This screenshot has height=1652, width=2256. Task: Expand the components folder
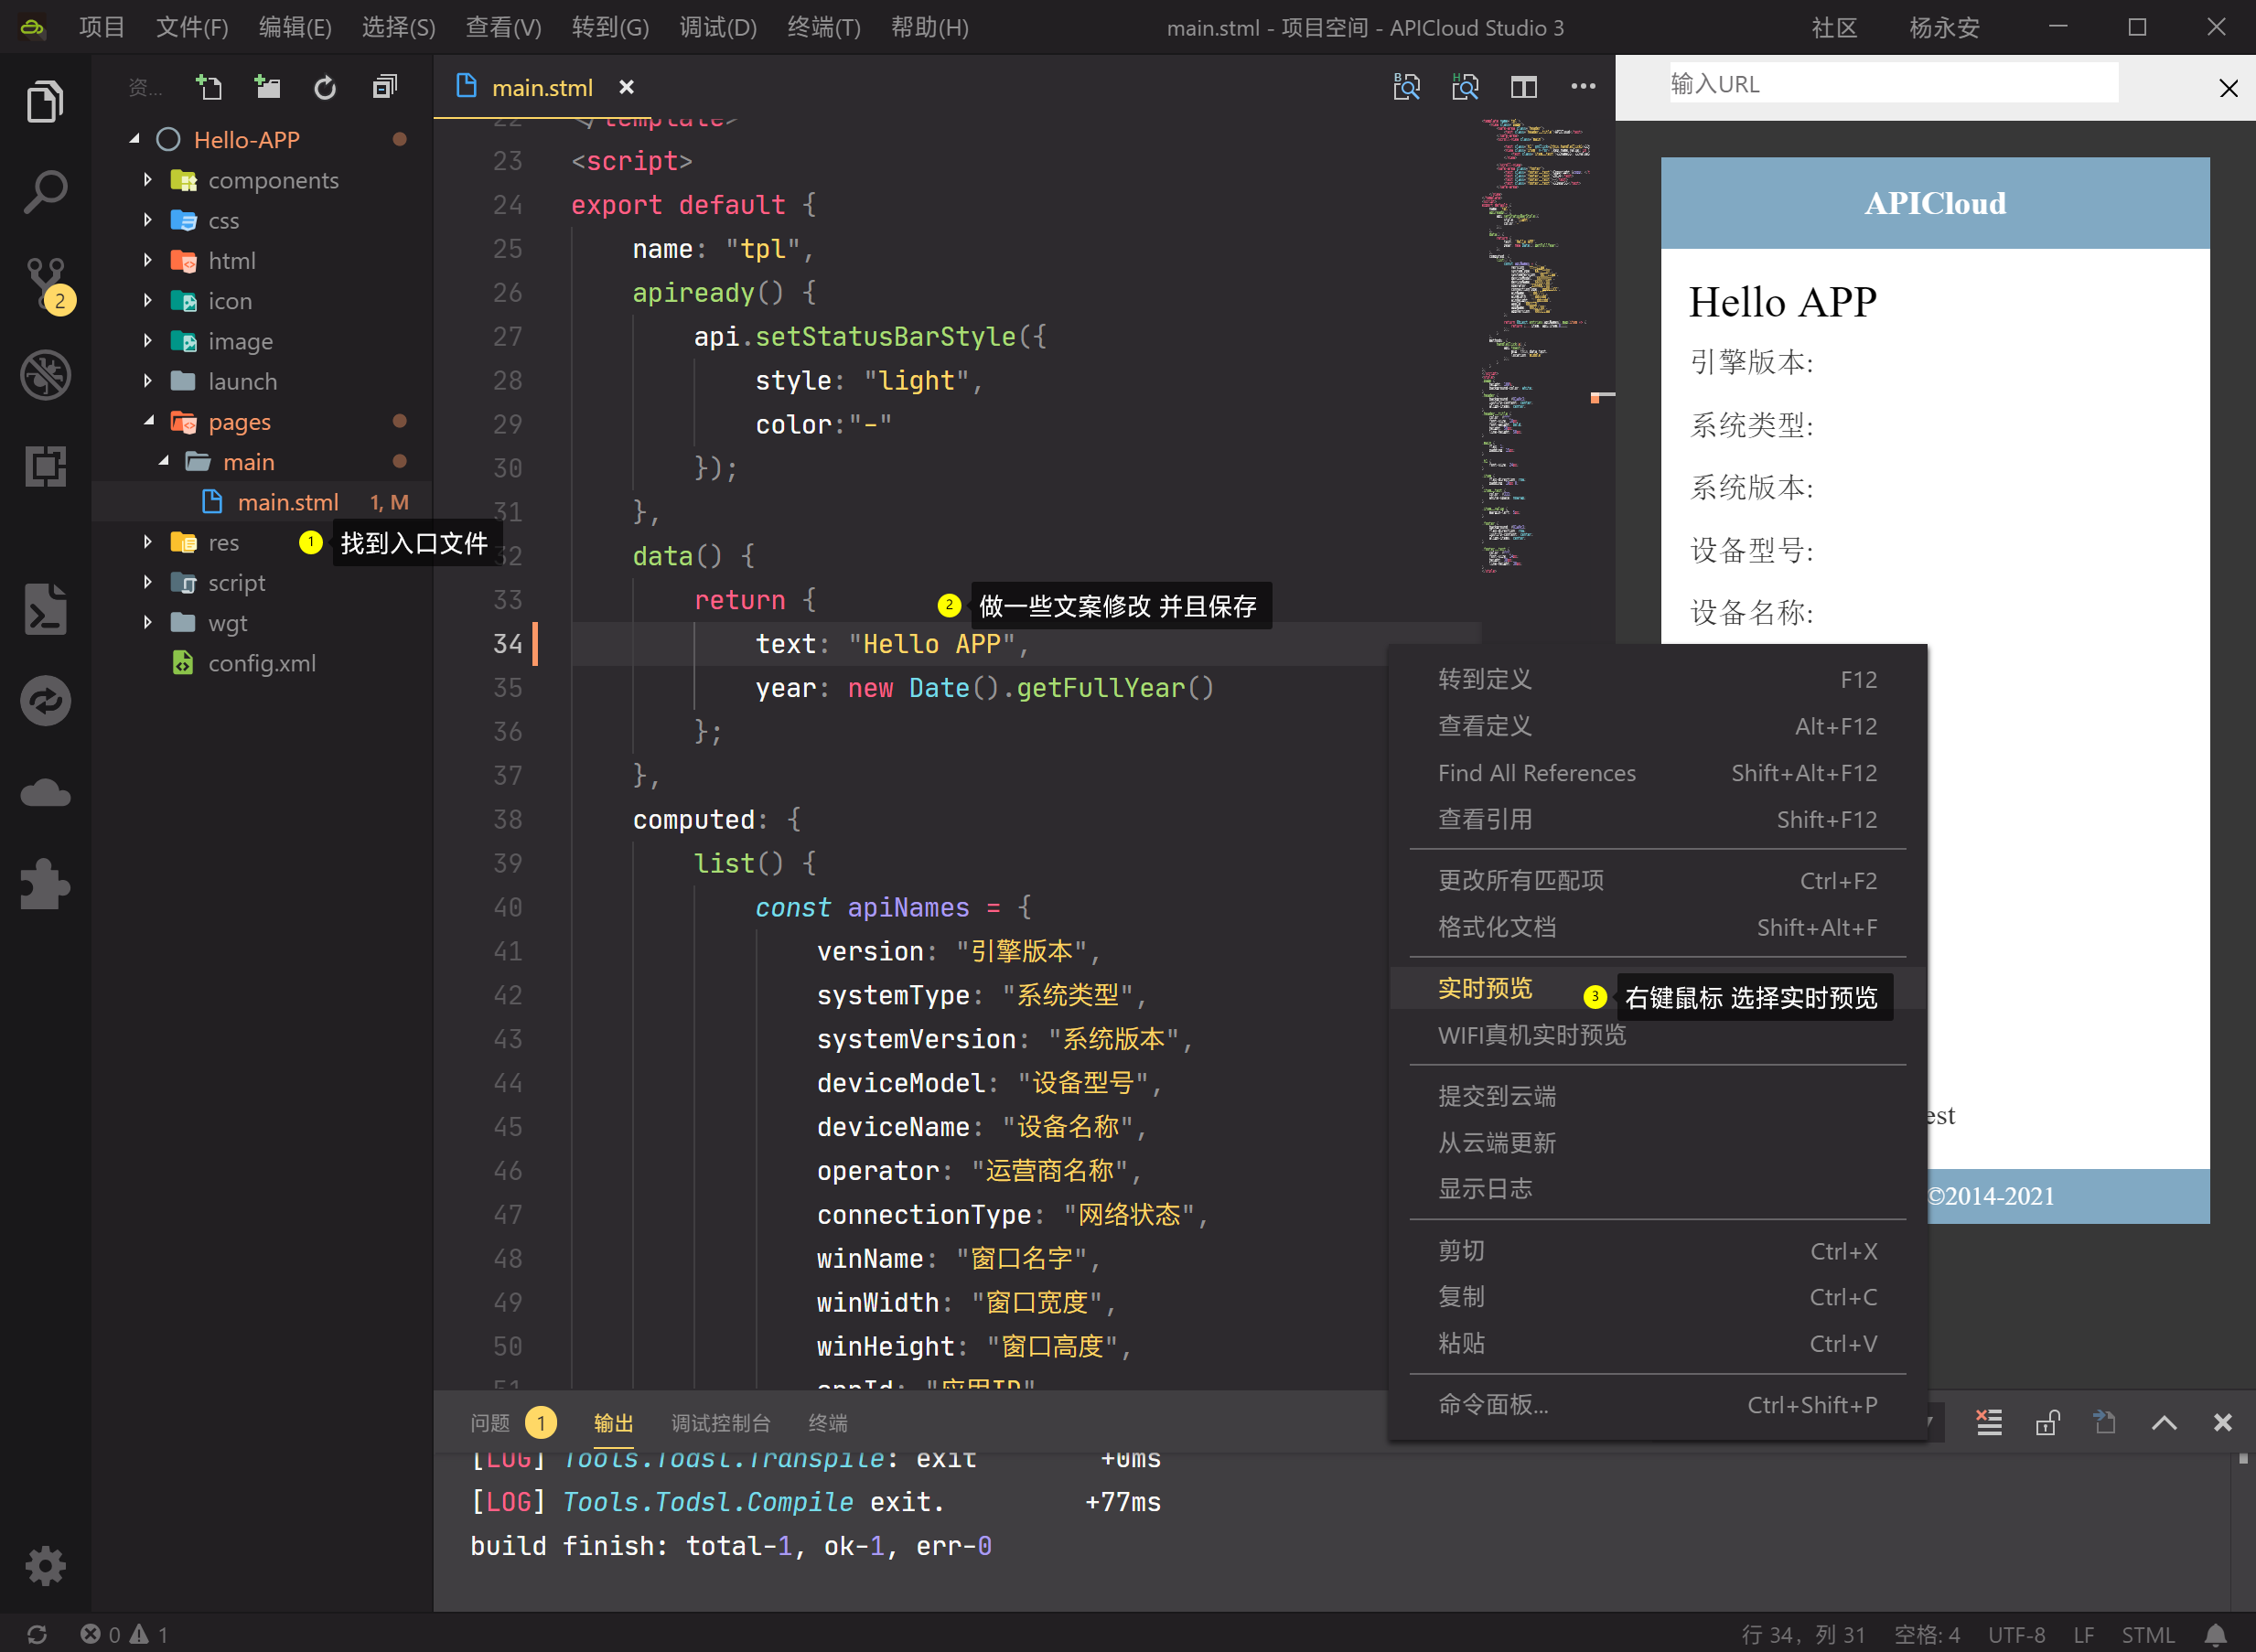pos(272,180)
